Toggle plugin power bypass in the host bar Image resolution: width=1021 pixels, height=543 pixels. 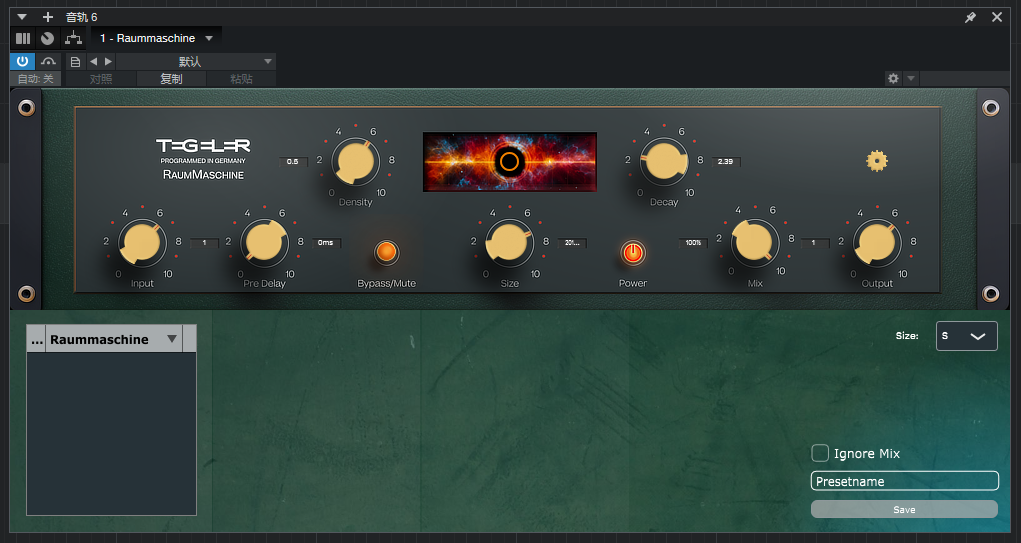(22, 61)
